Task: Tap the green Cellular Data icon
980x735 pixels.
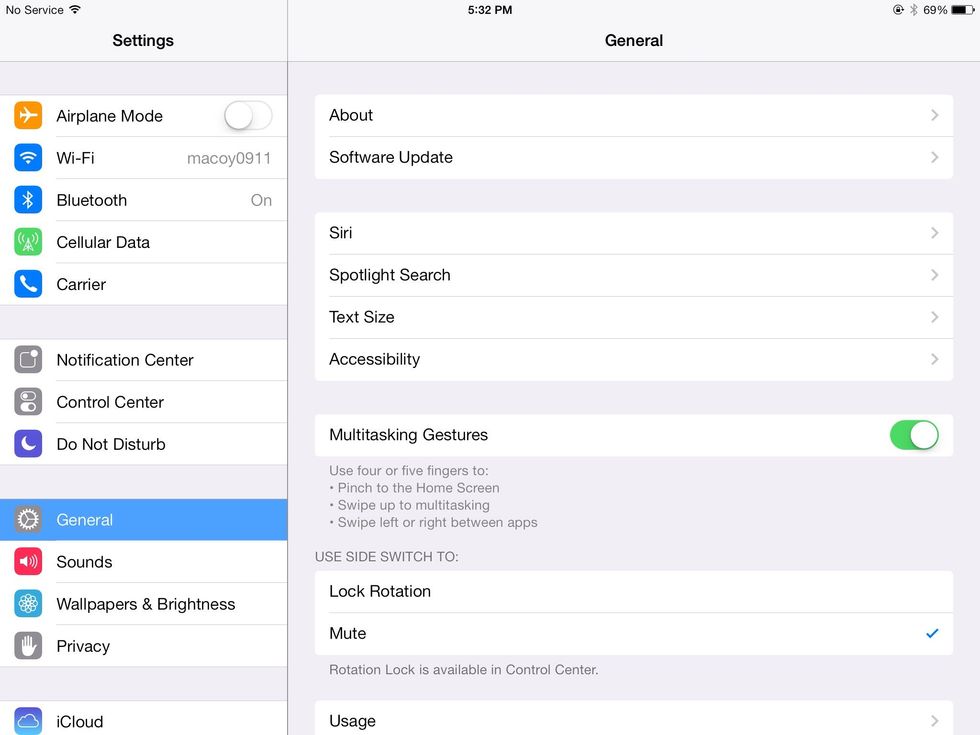Action: [28, 242]
